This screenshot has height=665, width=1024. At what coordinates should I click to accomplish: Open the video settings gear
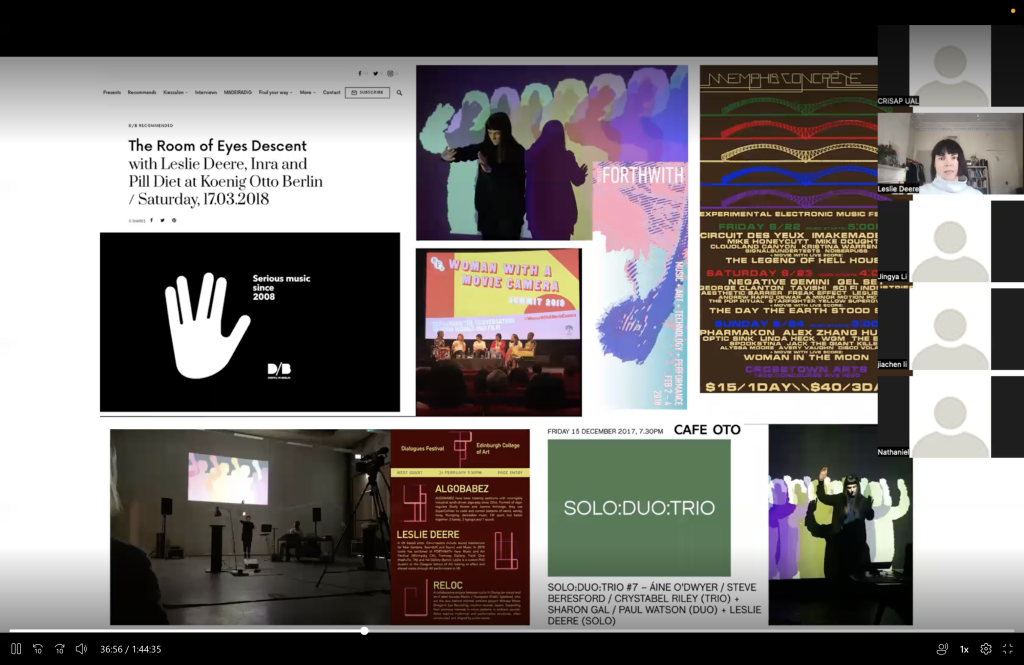tap(986, 649)
